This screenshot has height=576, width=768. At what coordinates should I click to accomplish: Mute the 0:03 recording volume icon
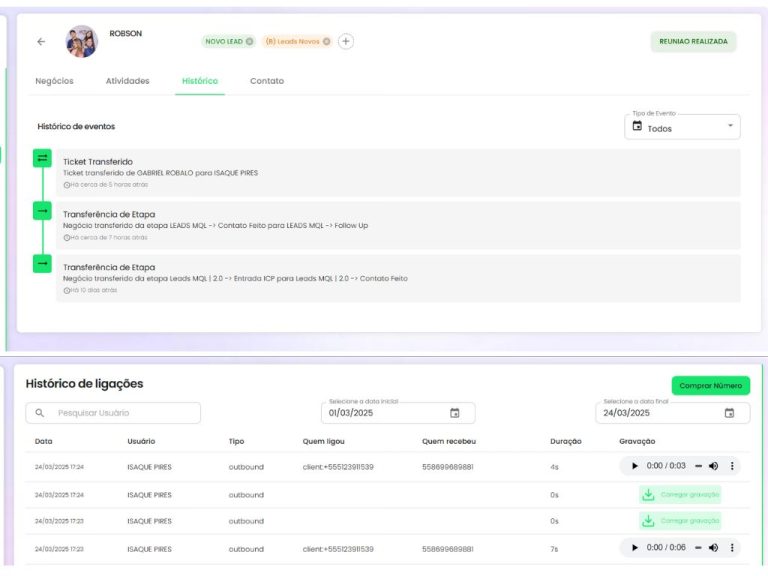pyautogui.click(x=714, y=466)
